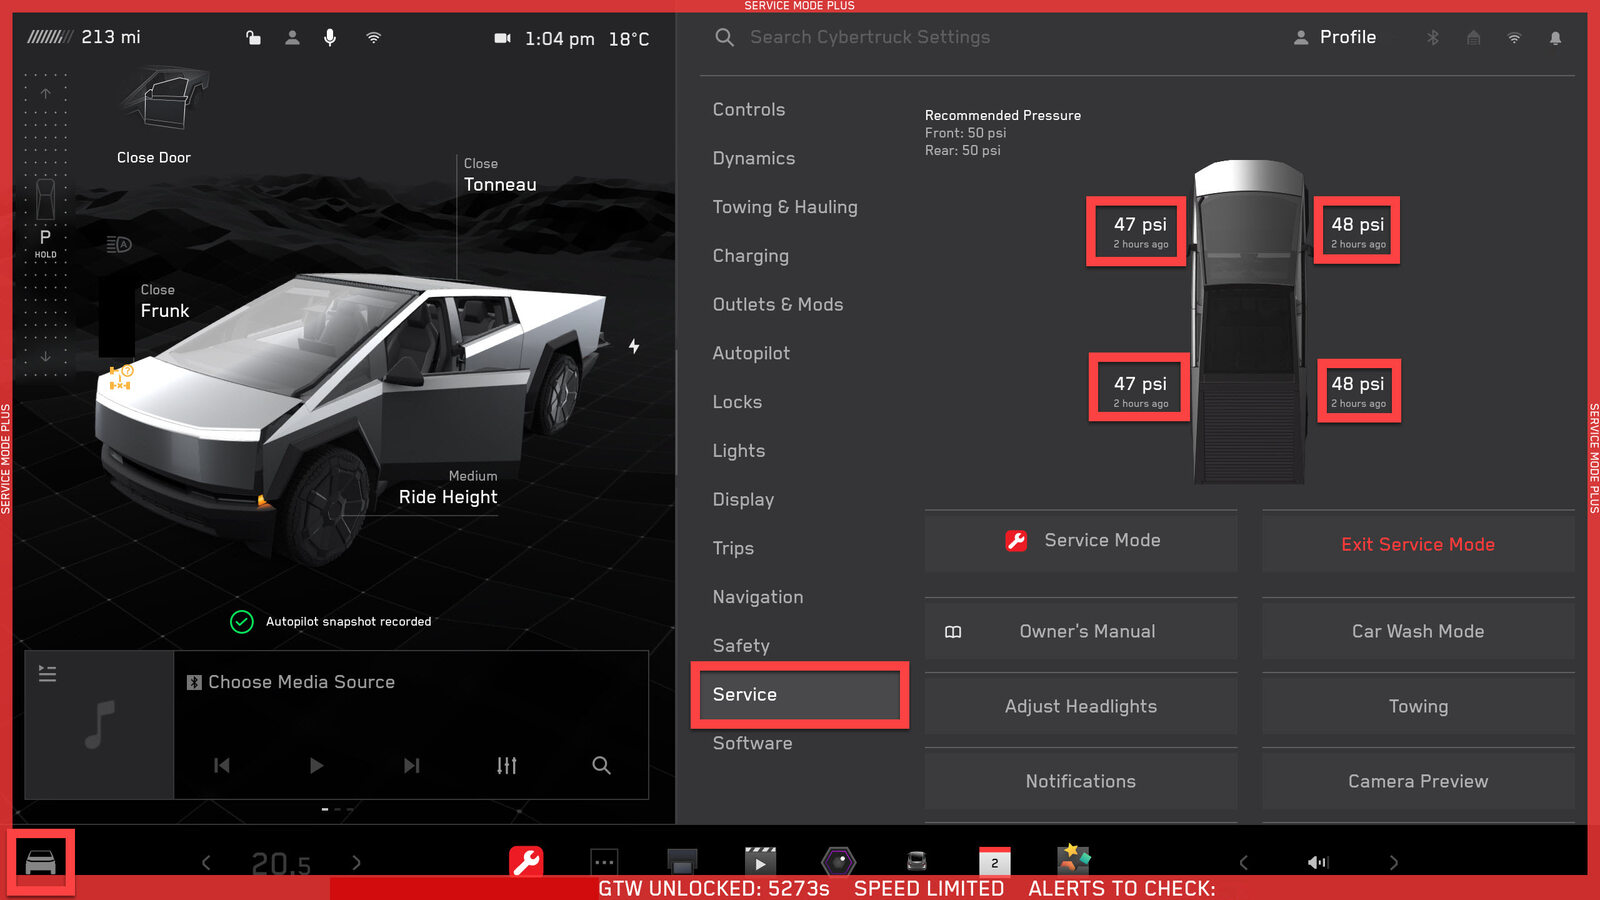The height and width of the screenshot is (900, 1600).
Task: Tap the Service Mode button
Action: 1081,541
